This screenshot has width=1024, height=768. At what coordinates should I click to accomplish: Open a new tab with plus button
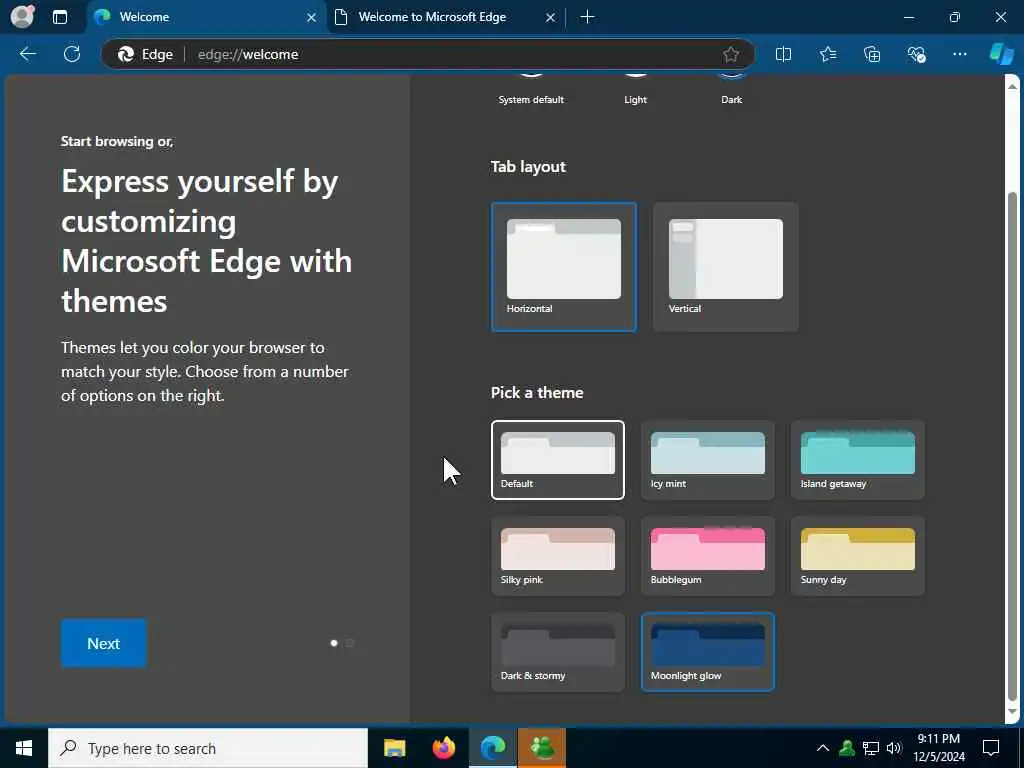pos(587,17)
